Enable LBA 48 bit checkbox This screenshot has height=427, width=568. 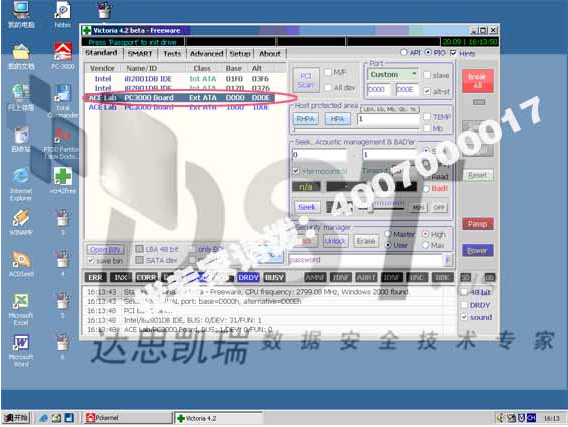tap(139, 249)
